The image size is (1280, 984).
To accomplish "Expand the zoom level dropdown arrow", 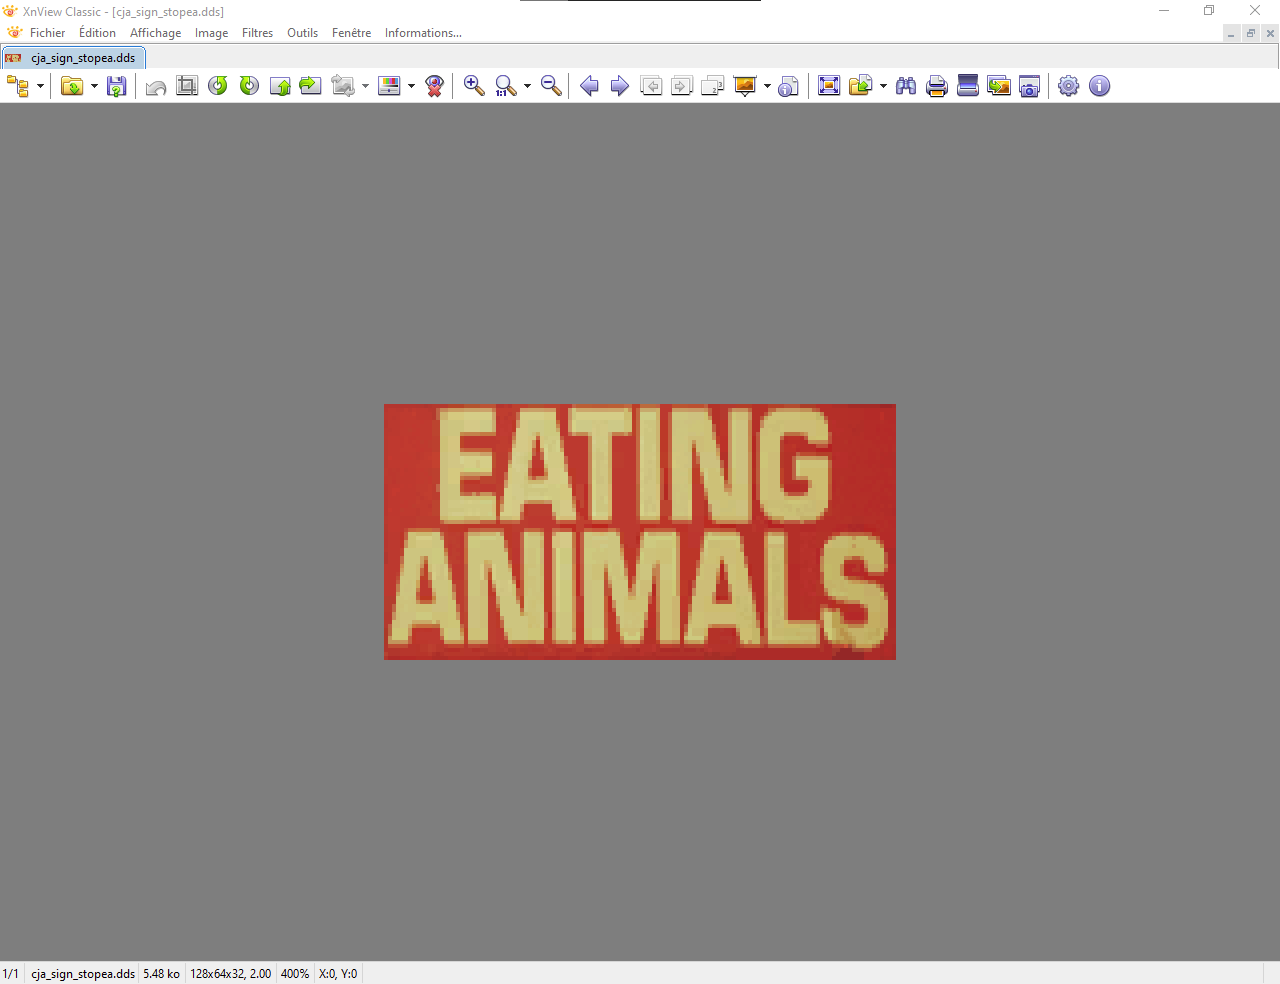I will 527,86.
